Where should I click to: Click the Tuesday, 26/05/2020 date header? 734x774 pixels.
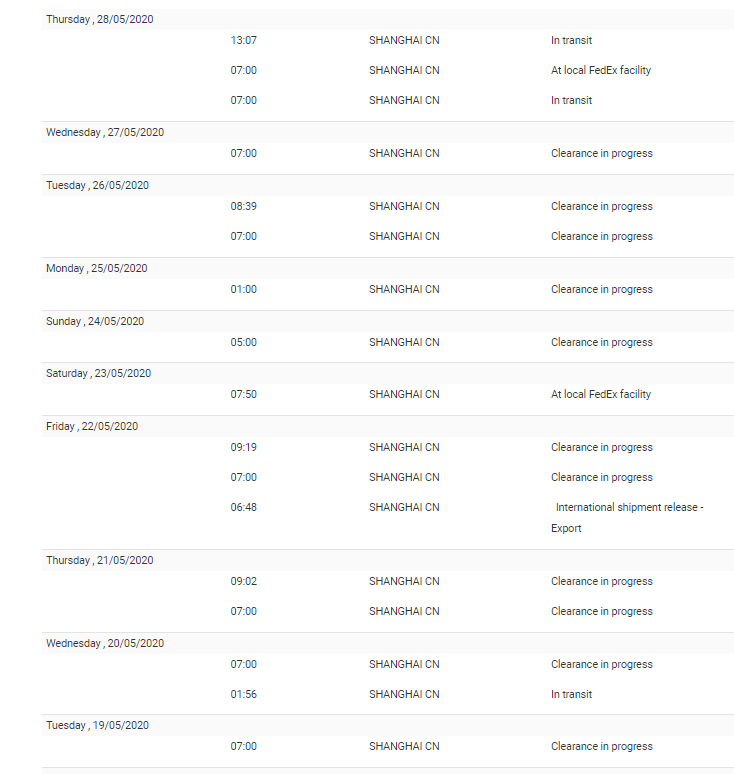coord(97,186)
